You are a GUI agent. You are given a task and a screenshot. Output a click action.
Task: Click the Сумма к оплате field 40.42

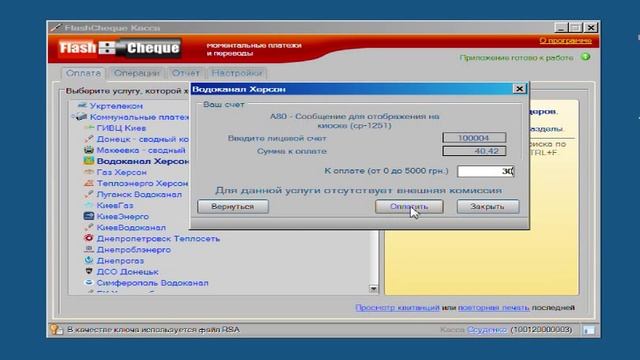pyautogui.click(x=474, y=151)
